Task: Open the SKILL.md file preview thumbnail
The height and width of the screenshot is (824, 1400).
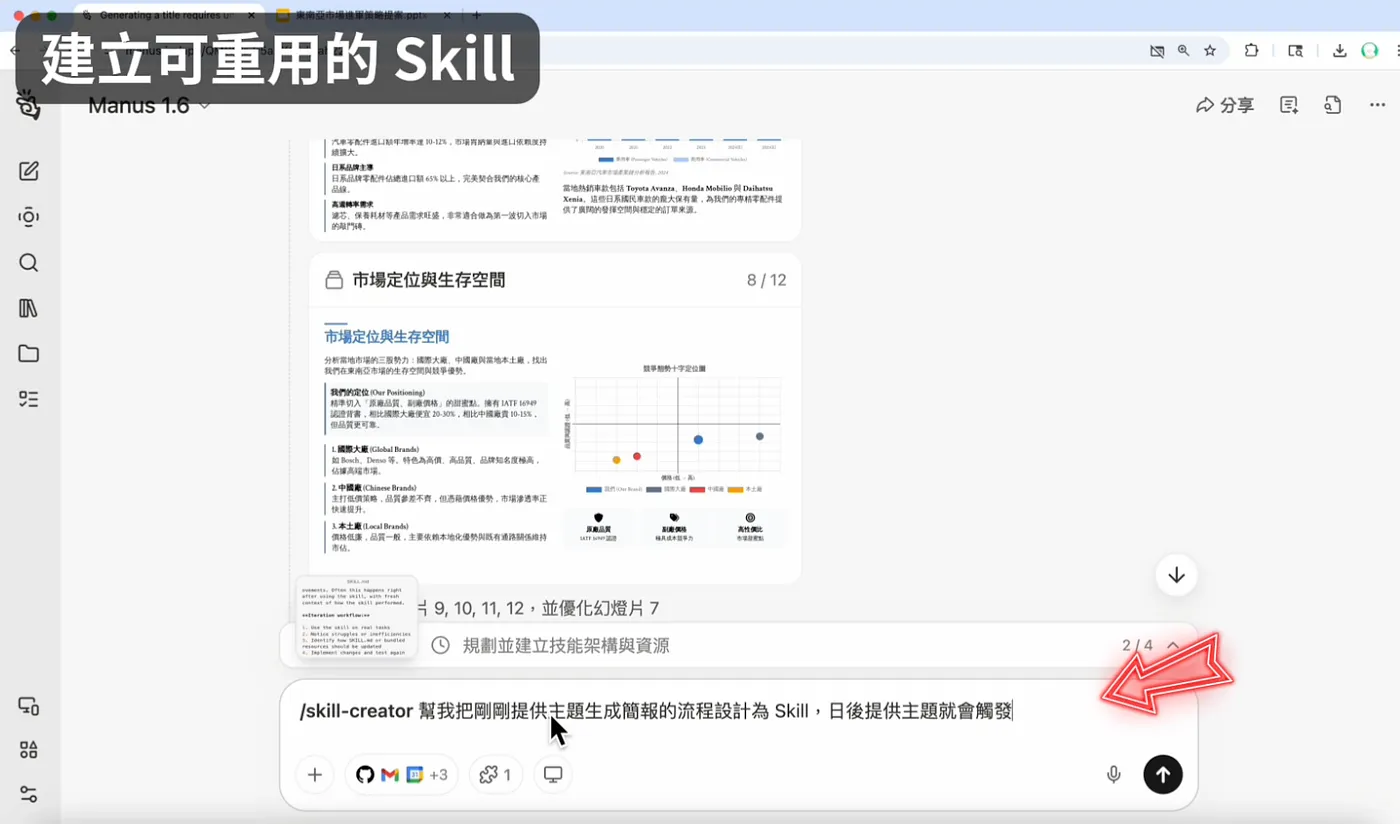Action: (357, 618)
